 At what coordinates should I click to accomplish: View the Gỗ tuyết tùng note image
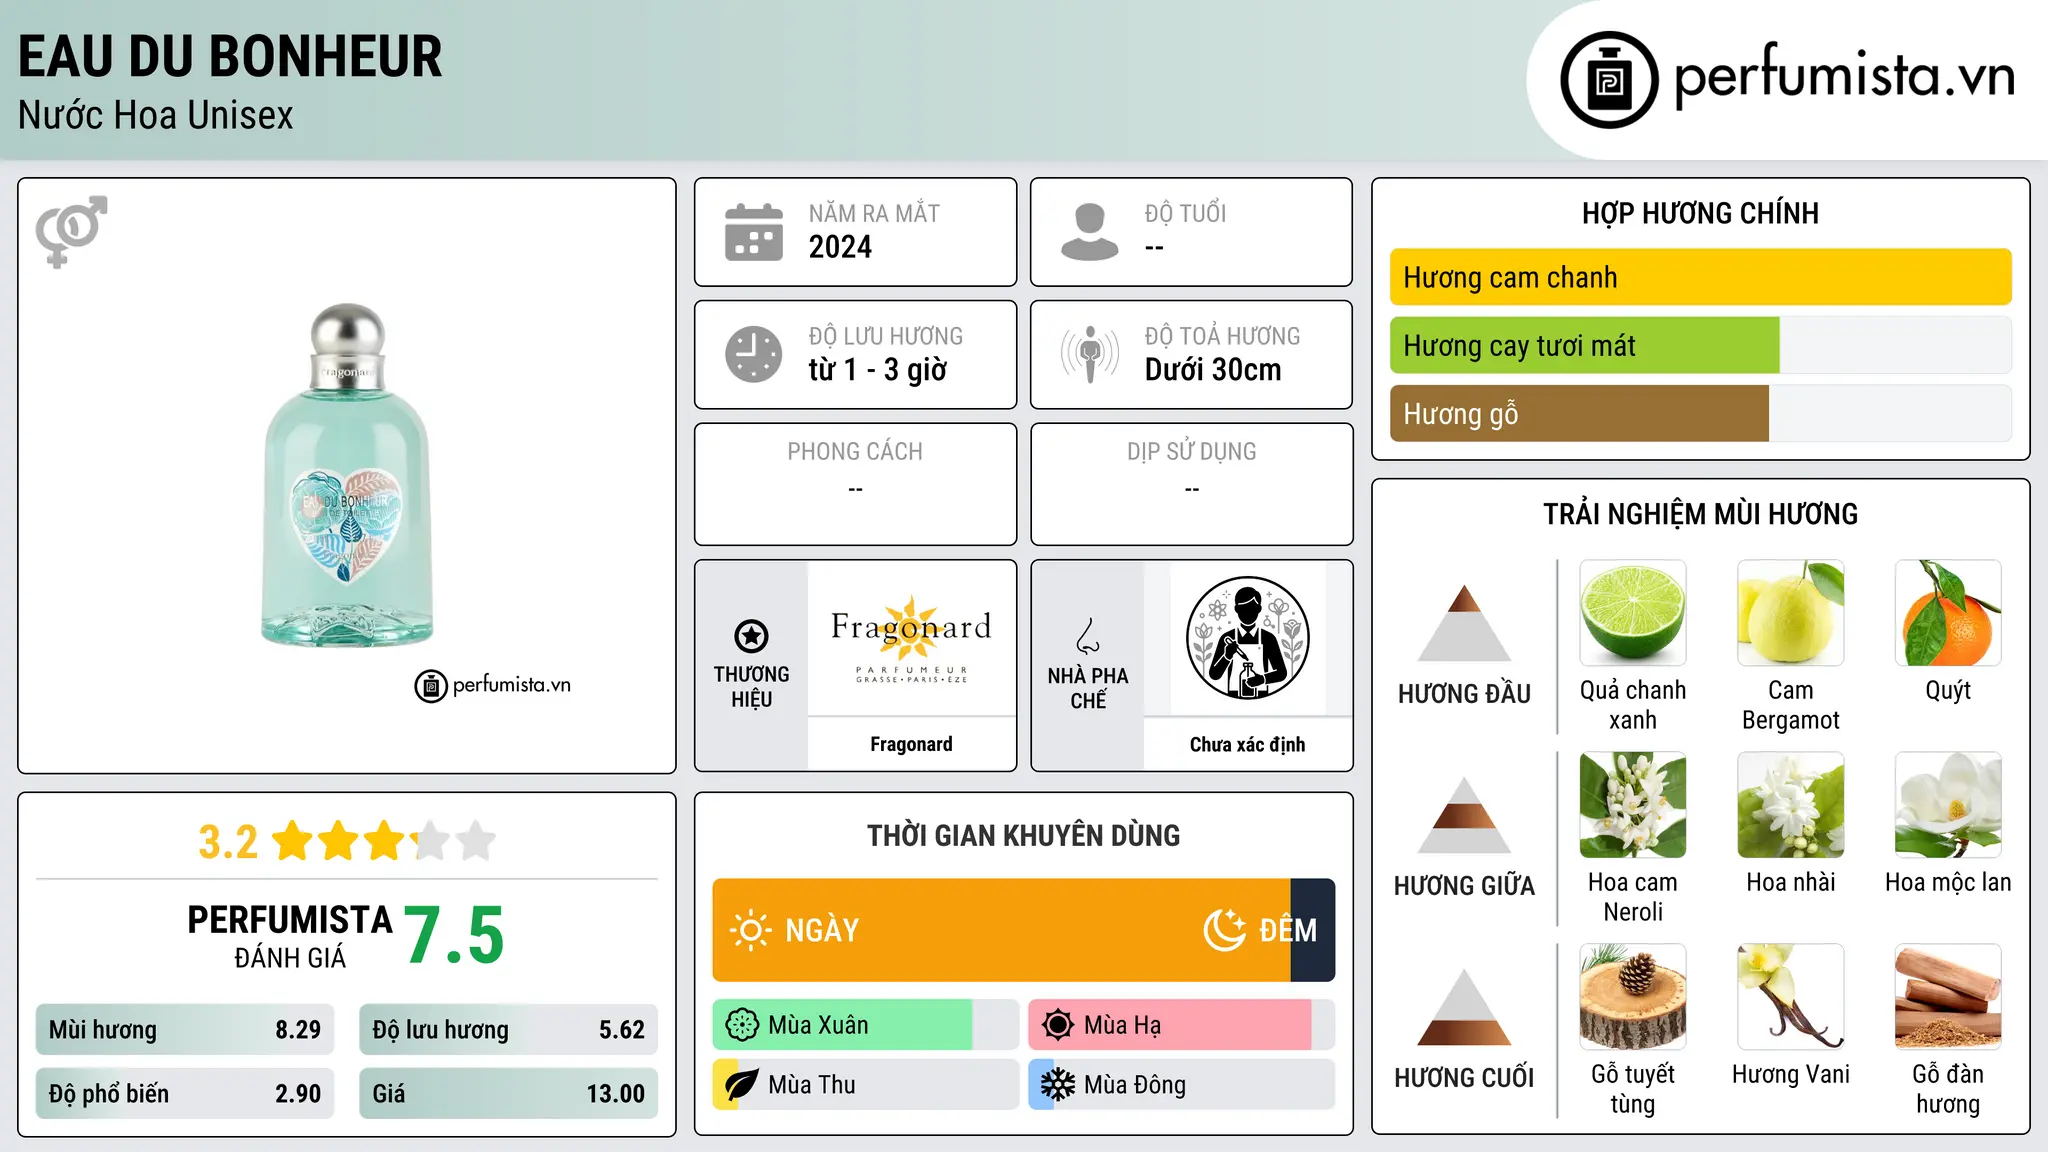[x=1633, y=997]
